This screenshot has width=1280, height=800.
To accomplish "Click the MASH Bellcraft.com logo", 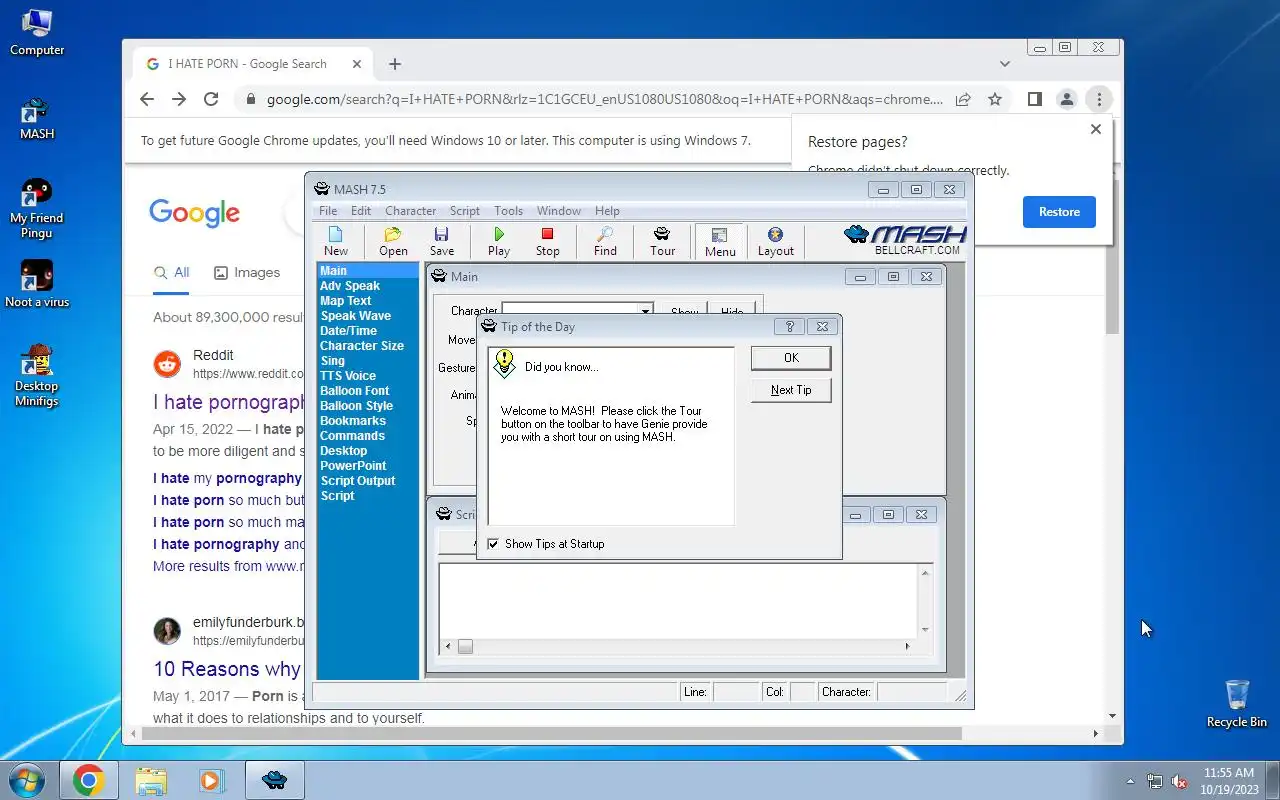I will point(905,240).
